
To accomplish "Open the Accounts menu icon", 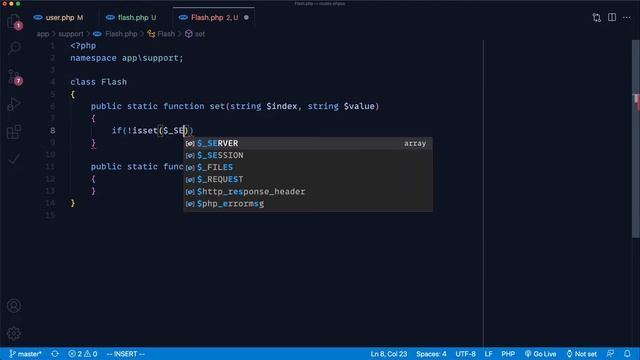I will pos(14,306).
